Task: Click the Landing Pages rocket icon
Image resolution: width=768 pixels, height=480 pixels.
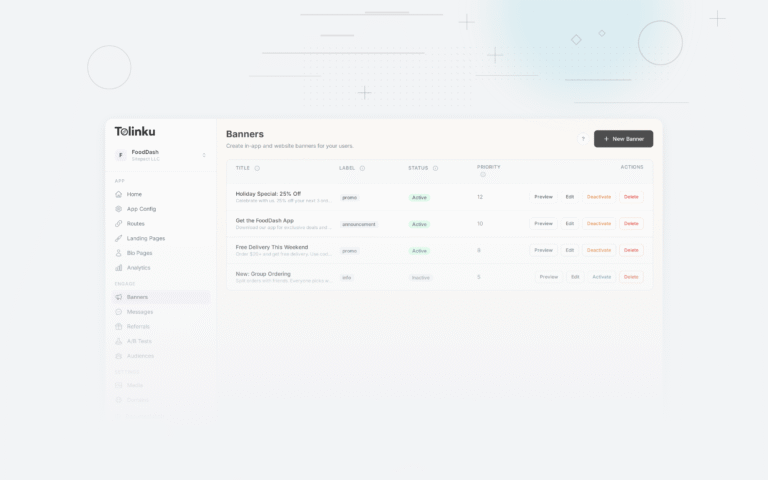Action: coord(119,239)
